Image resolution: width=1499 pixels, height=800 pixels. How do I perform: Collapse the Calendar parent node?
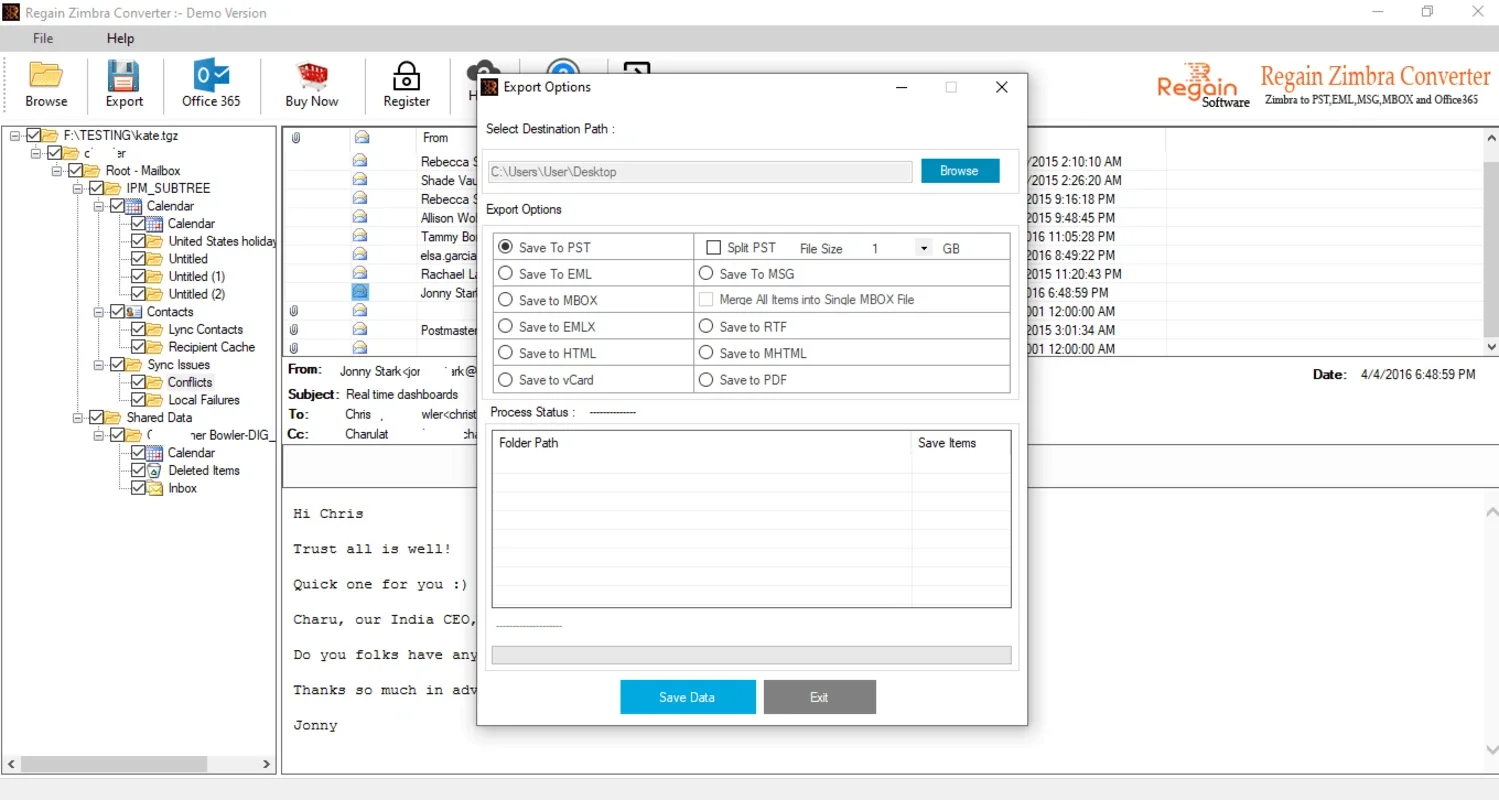click(x=99, y=206)
